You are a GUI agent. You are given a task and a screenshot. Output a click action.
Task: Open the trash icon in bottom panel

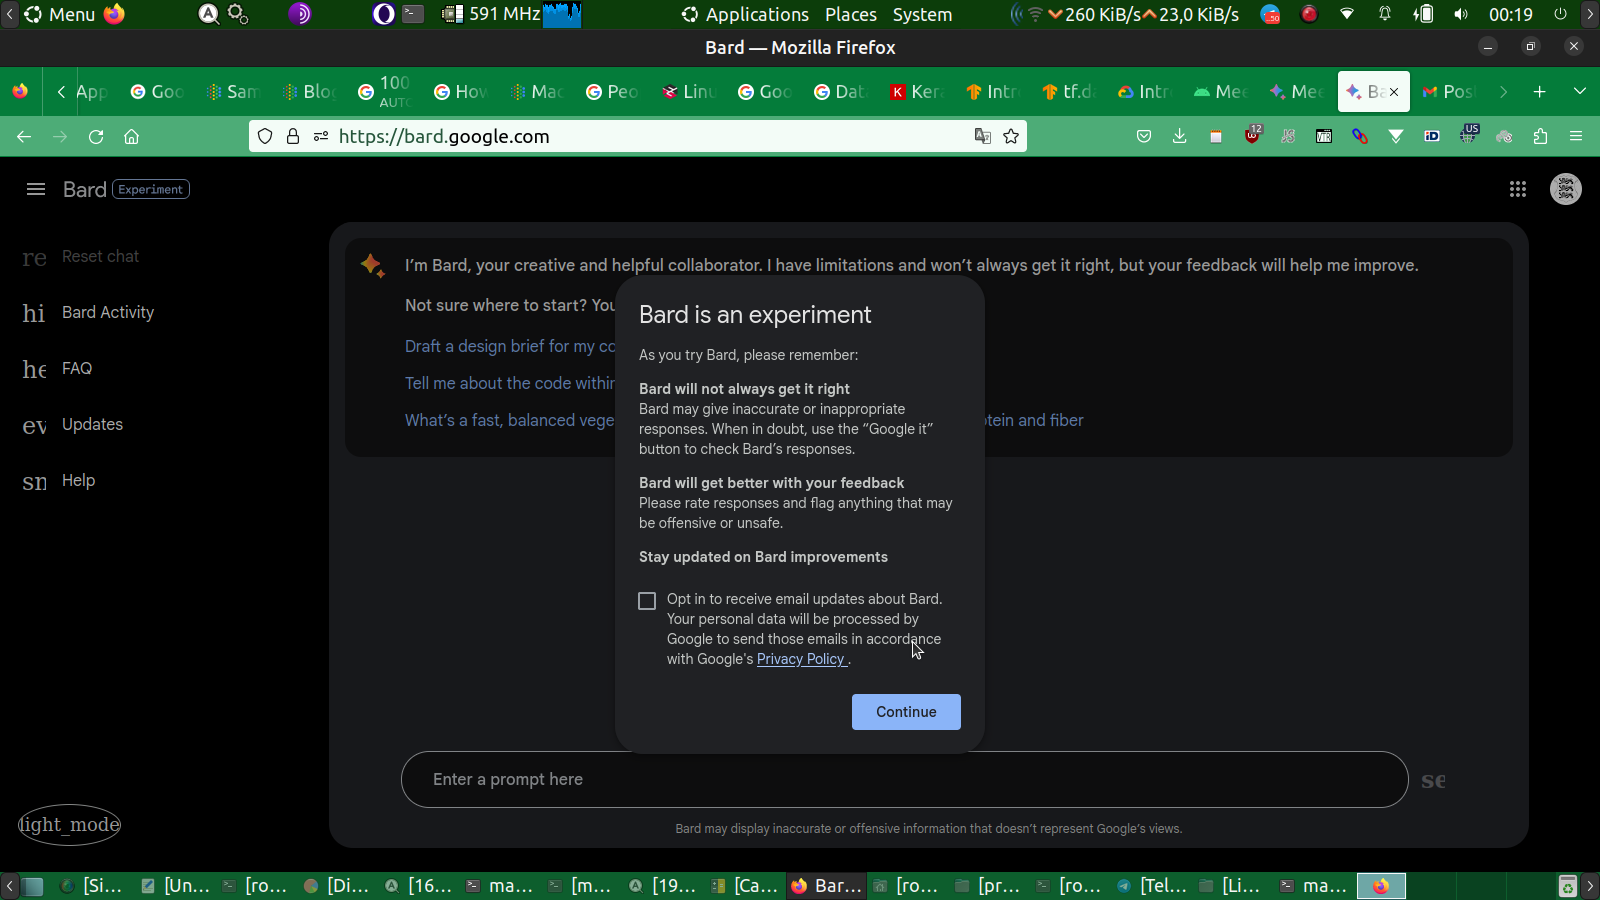pos(1568,886)
